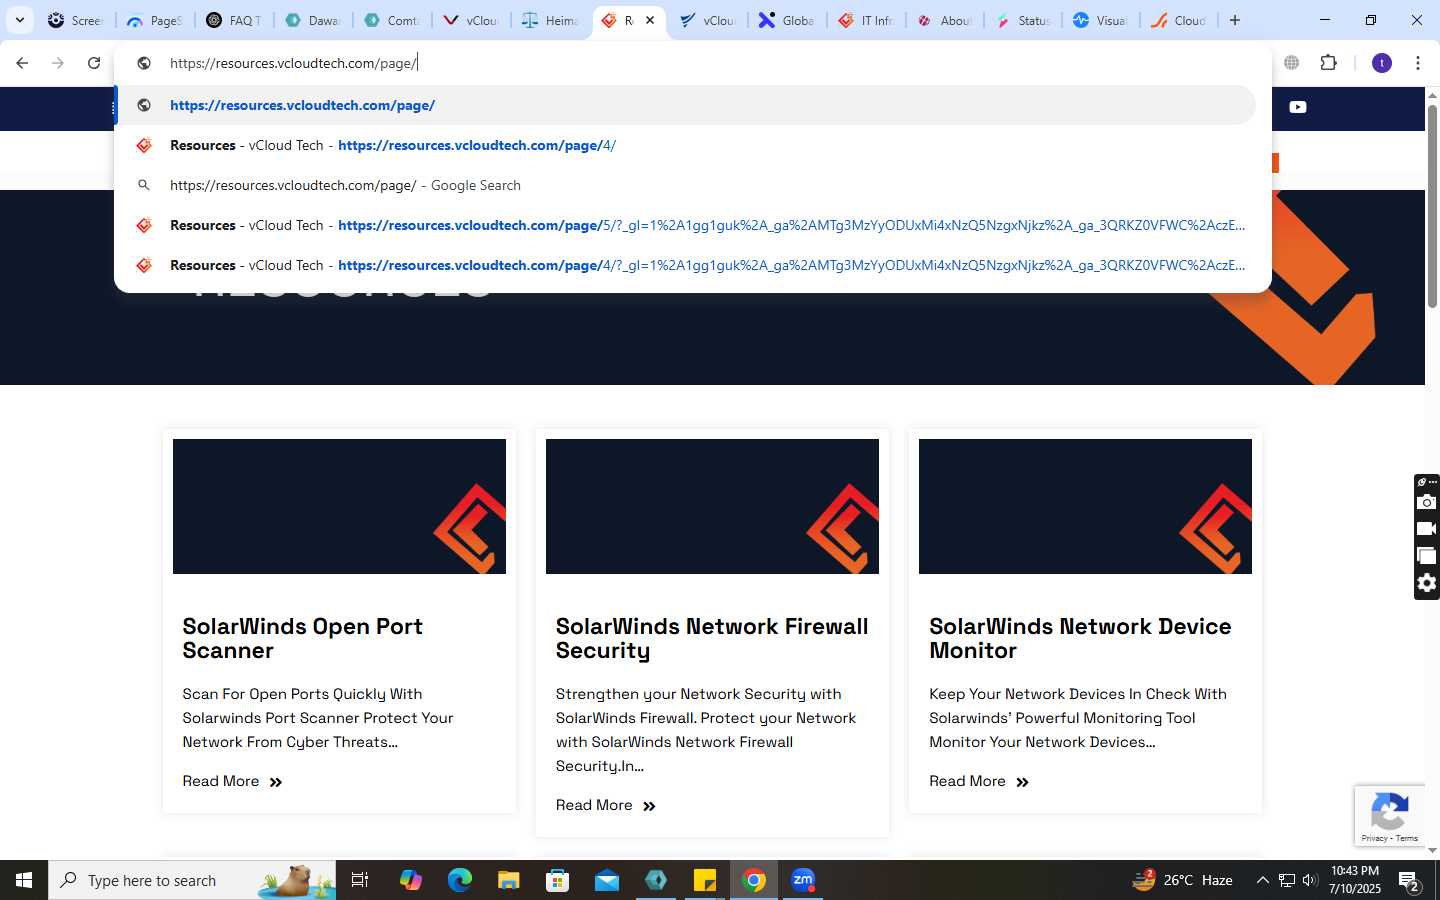Switch to the Status tab
The width and height of the screenshot is (1440, 900).
point(1023,20)
